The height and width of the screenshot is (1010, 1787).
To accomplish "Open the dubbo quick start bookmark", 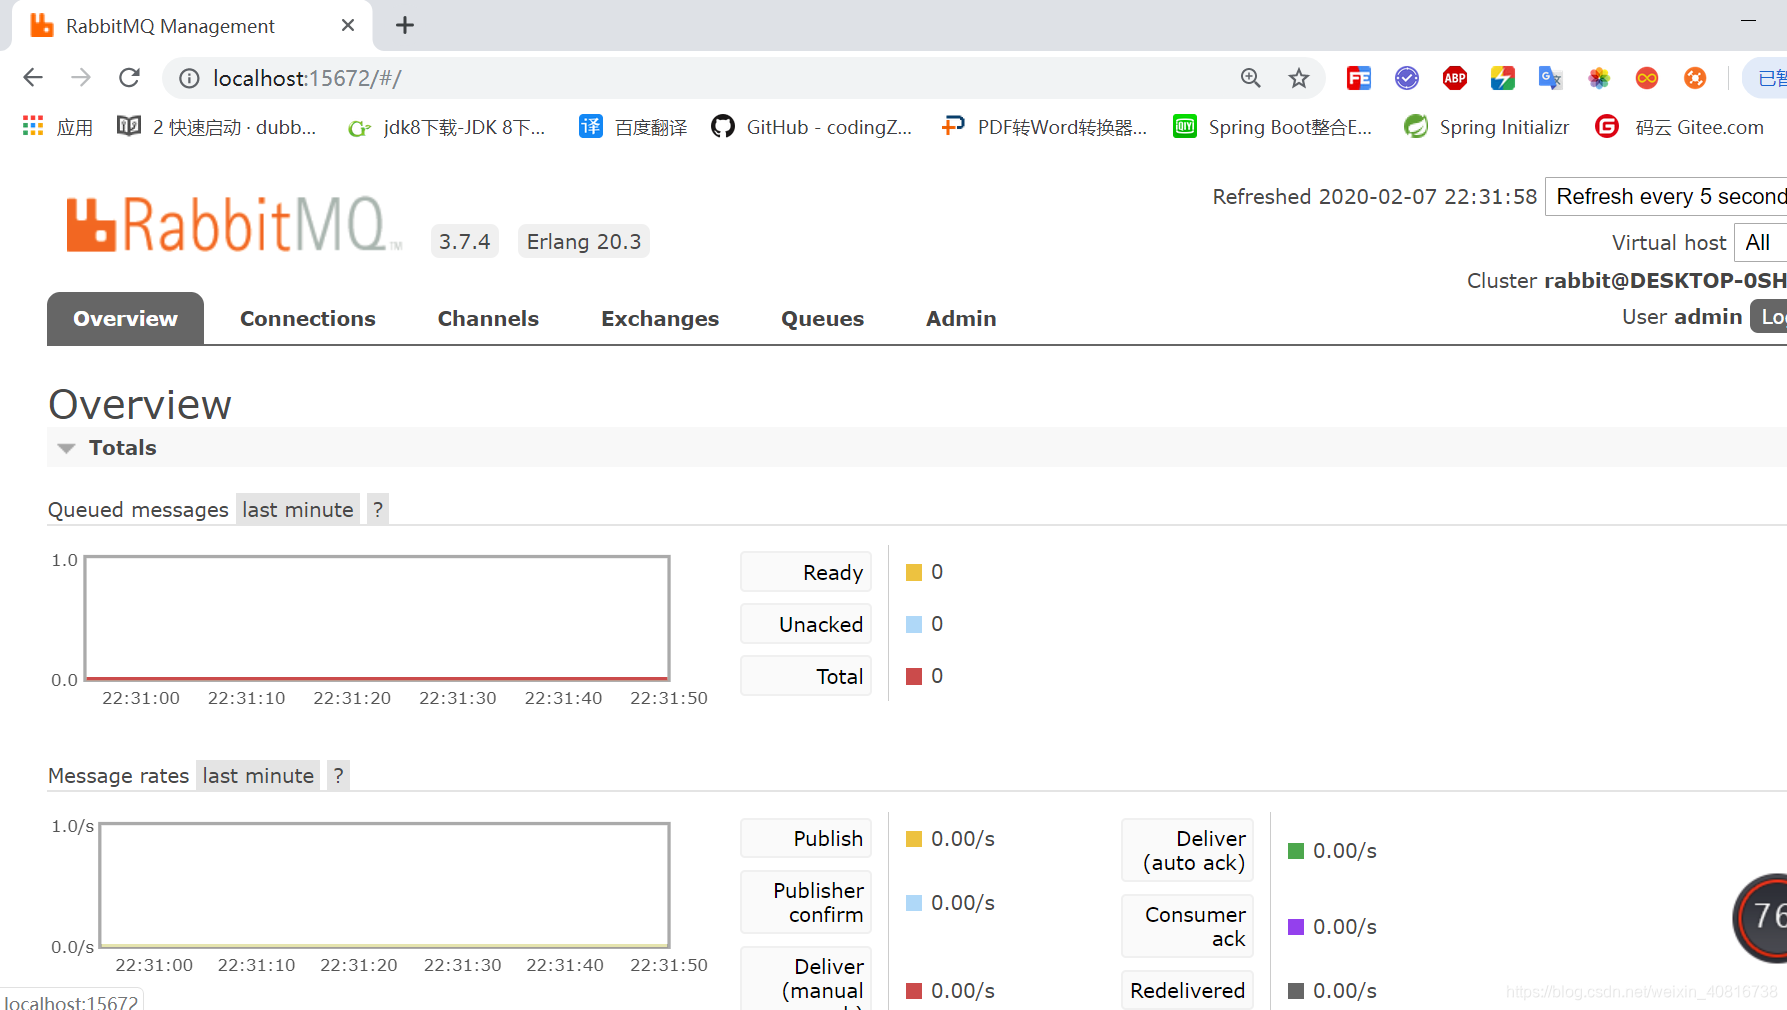I will point(217,127).
